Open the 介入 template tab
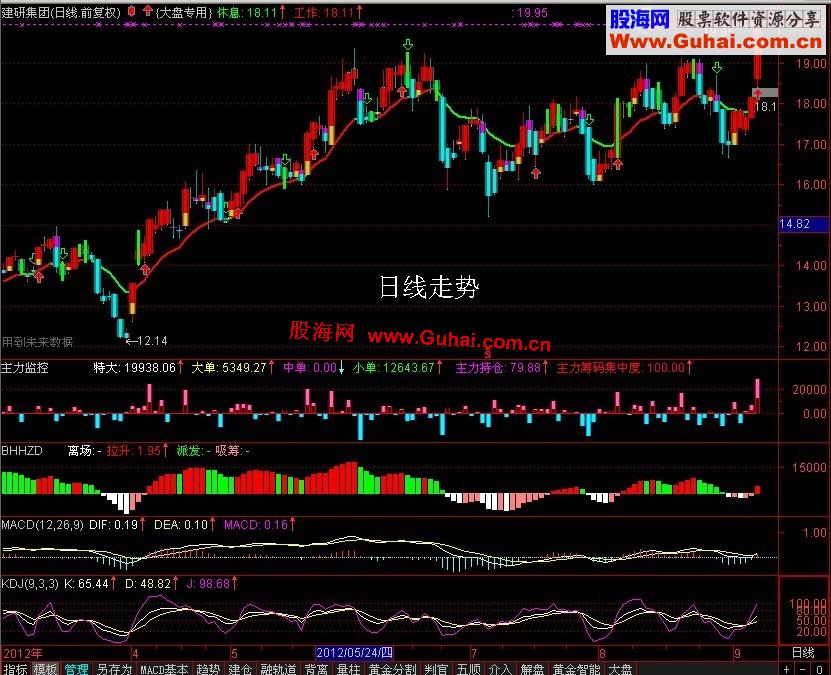The height and width of the screenshot is (675, 831). coord(500,669)
